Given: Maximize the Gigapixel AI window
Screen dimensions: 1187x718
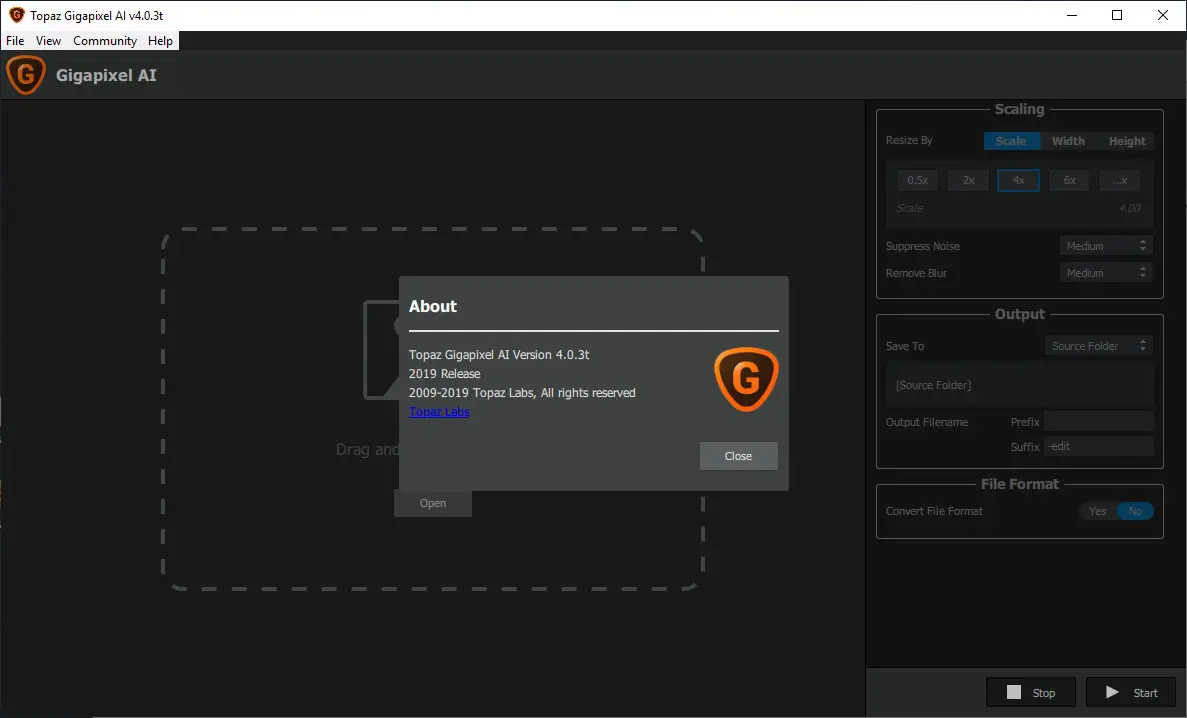Looking at the screenshot, I should [x=1117, y=15].
